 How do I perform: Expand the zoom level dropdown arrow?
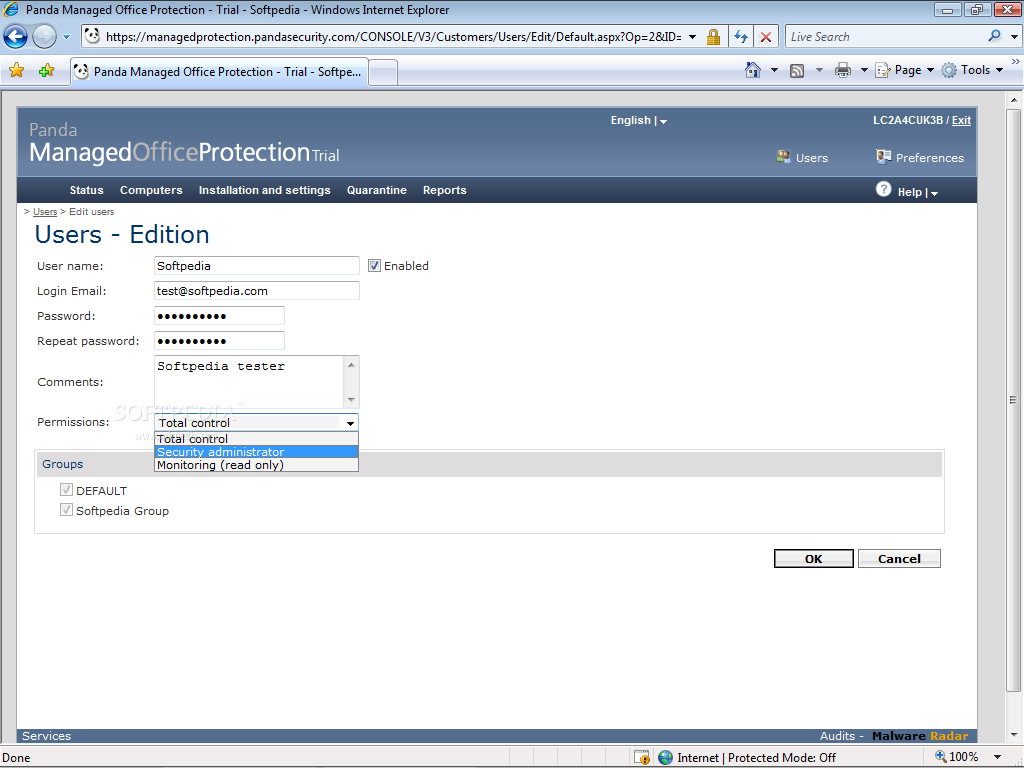(x=997, y=758)
